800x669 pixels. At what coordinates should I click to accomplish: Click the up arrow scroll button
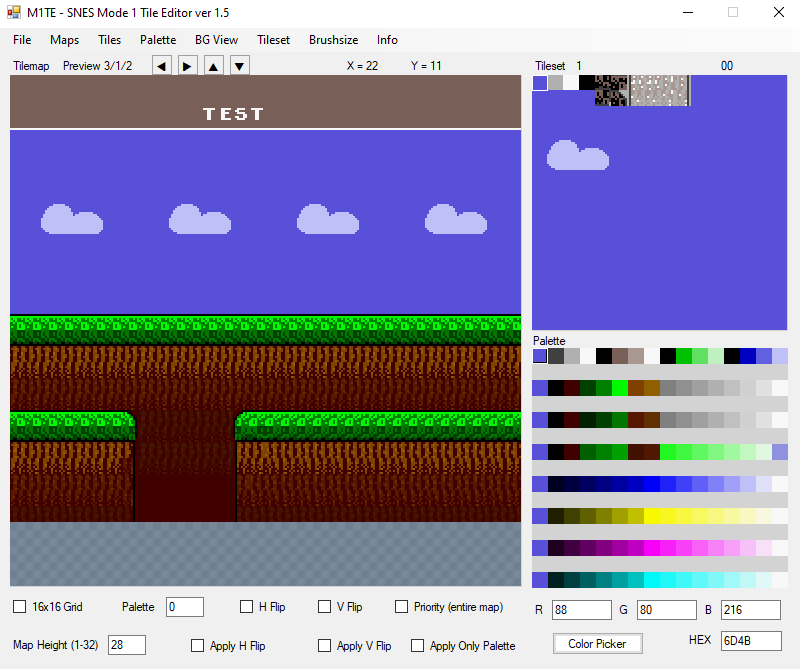coord(214,66)
